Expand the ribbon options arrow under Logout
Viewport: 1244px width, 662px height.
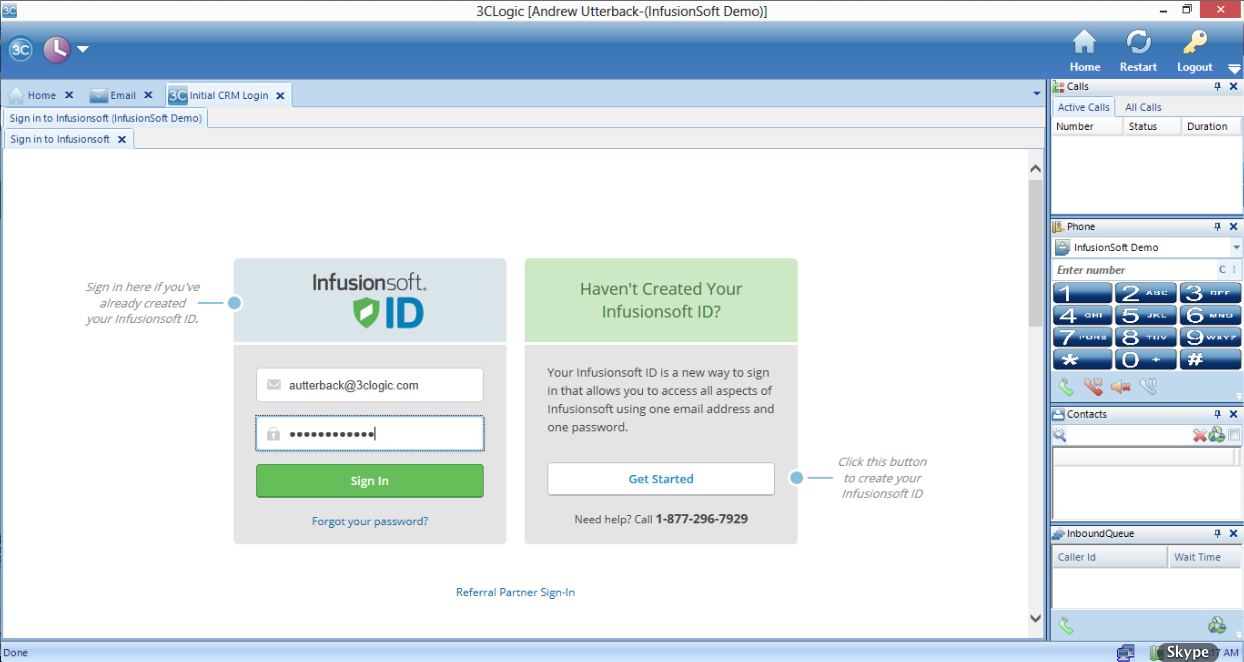[x=1234, y=69]
